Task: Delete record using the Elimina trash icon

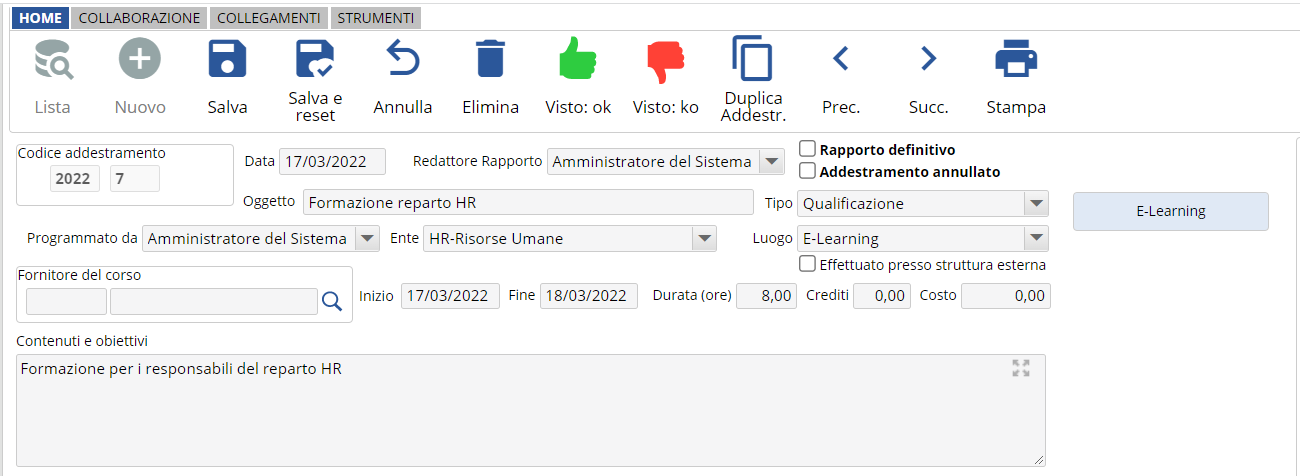Action: 490,60
